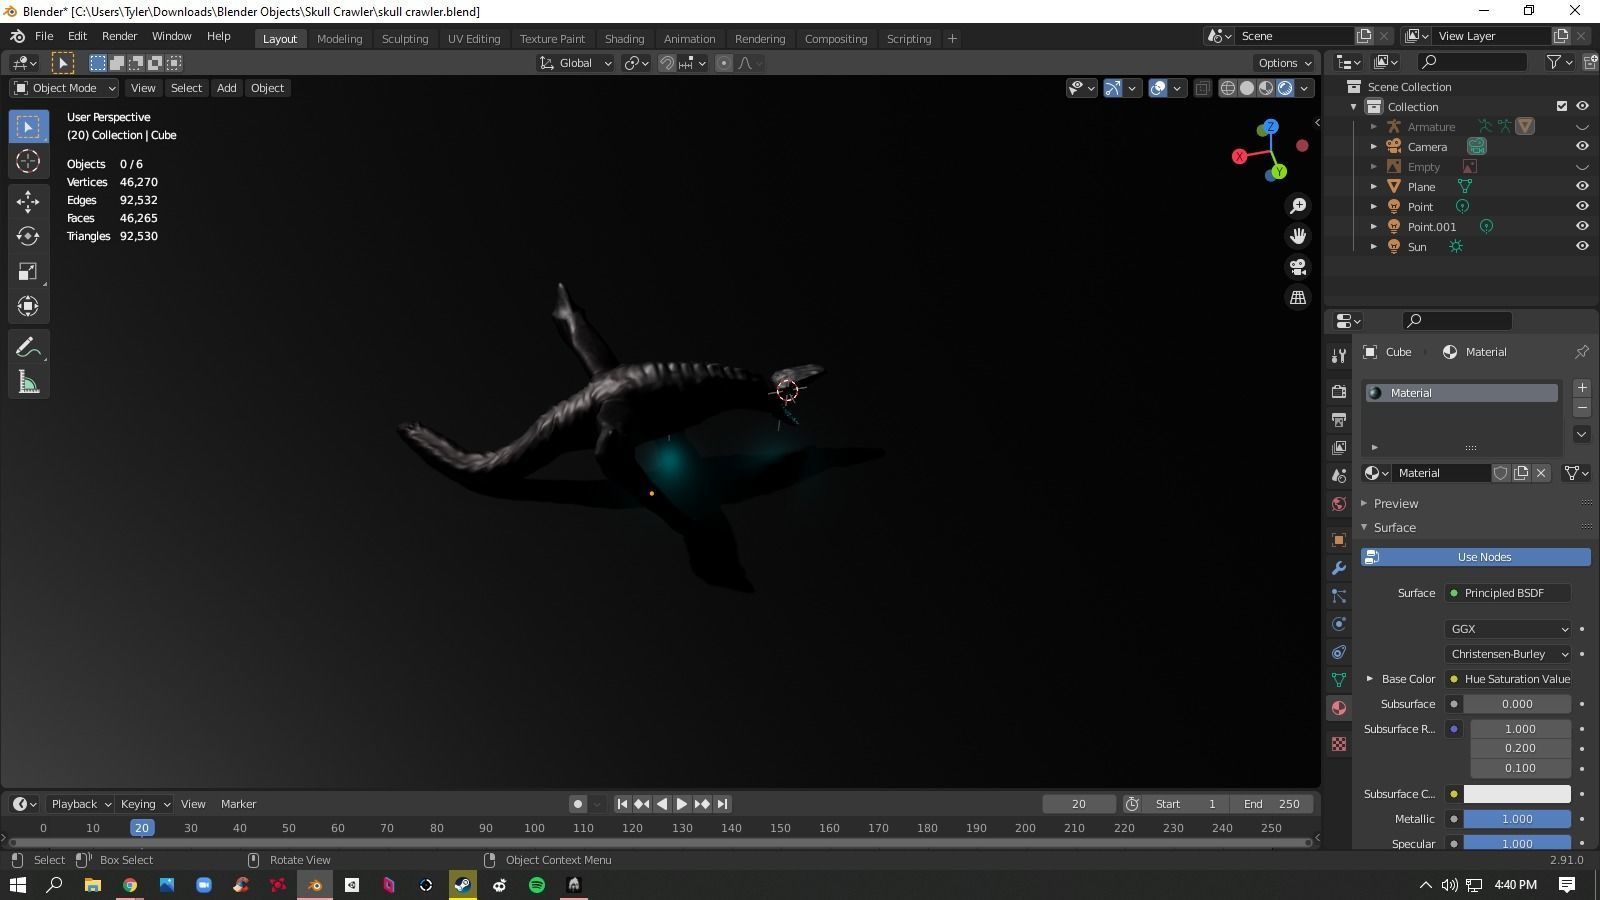Image resolution: width=1600 pixels, height=900 pixels.
Task: Hide the Plane object in the outliner
Action: pos(1582,186)
